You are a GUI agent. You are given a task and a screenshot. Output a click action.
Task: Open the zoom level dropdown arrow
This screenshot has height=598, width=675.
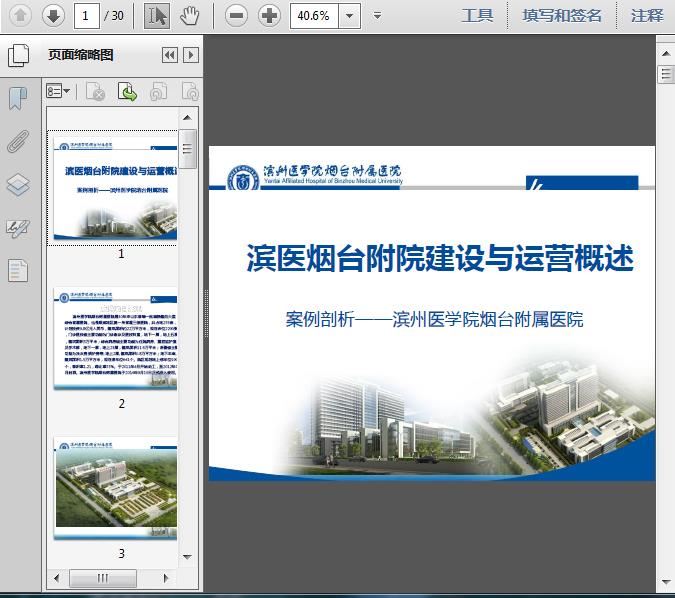[x=350, y=16]
